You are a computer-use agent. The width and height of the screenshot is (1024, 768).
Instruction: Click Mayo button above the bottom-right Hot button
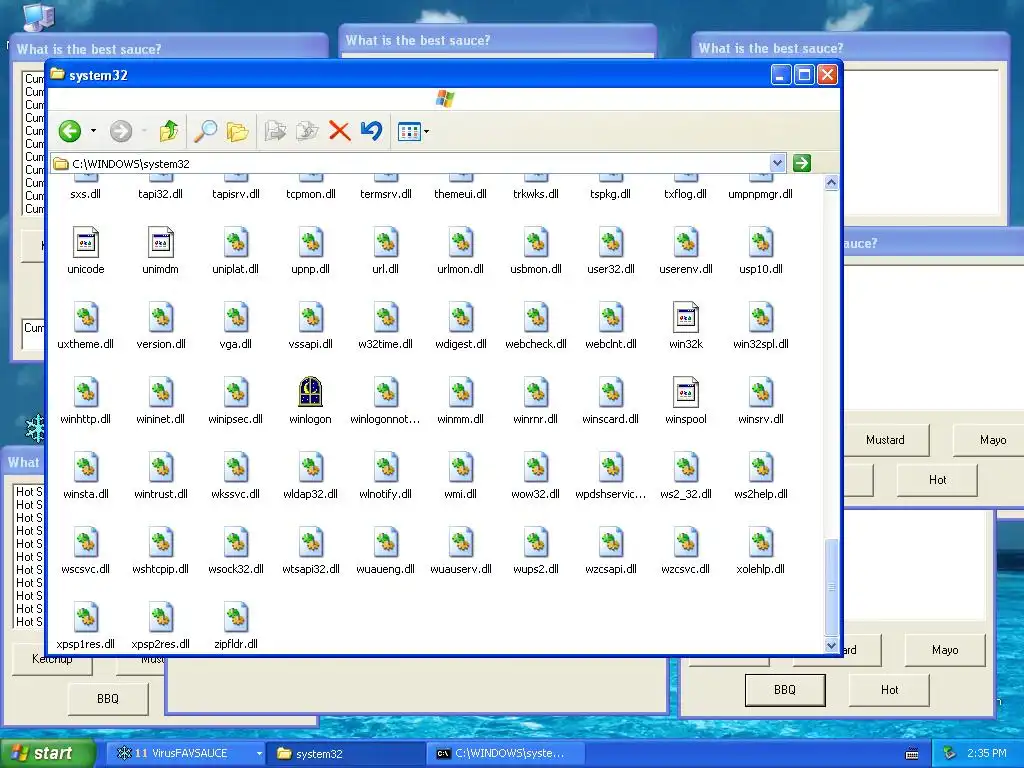945,650
